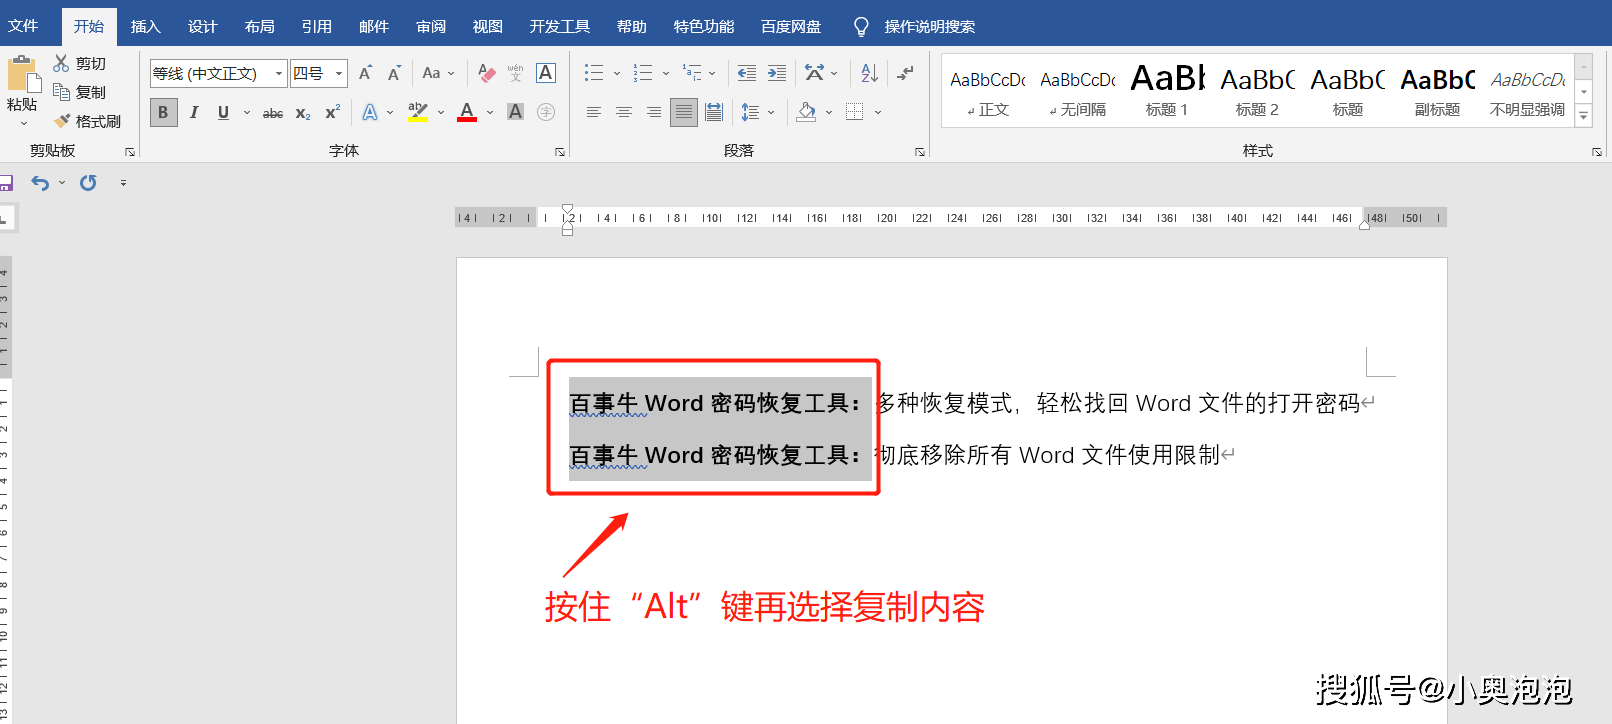Viewport: 1612px width, 724px height.
Task: Clear all formatting eraser icon
Action: tap(487, 73)
